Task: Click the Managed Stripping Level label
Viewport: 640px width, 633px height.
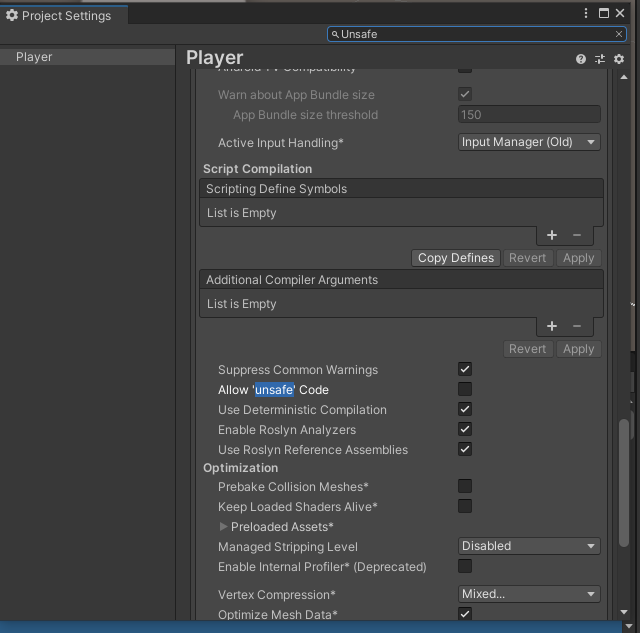Action: coord(288,547)
